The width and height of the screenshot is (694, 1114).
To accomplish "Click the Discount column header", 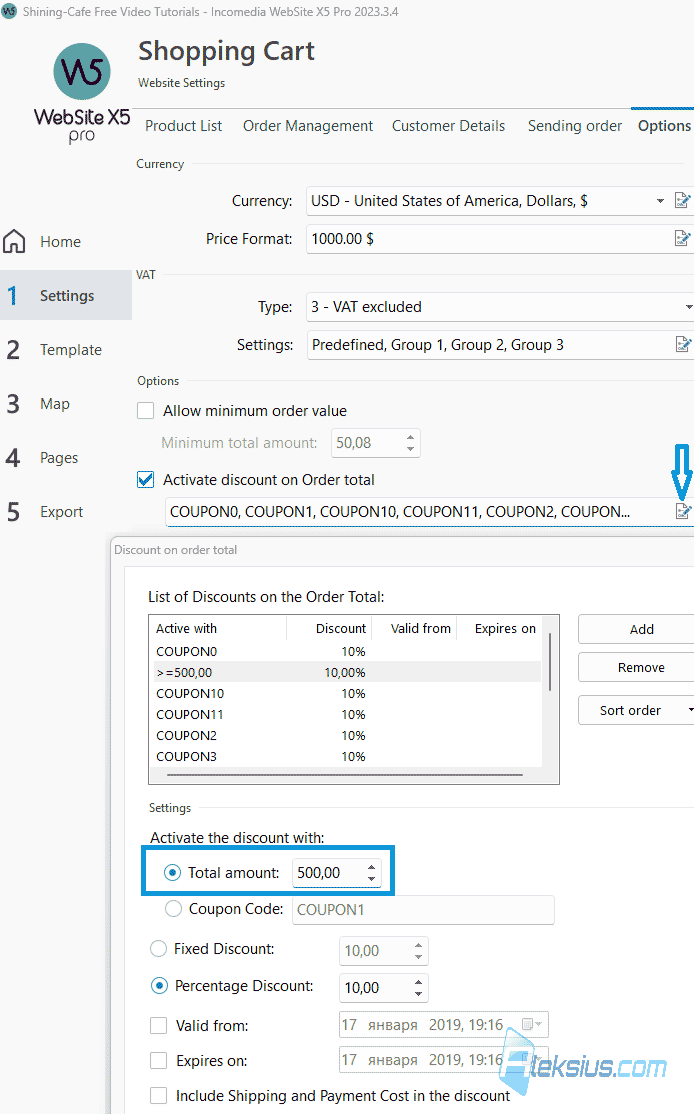I will (x=328, y=628).
